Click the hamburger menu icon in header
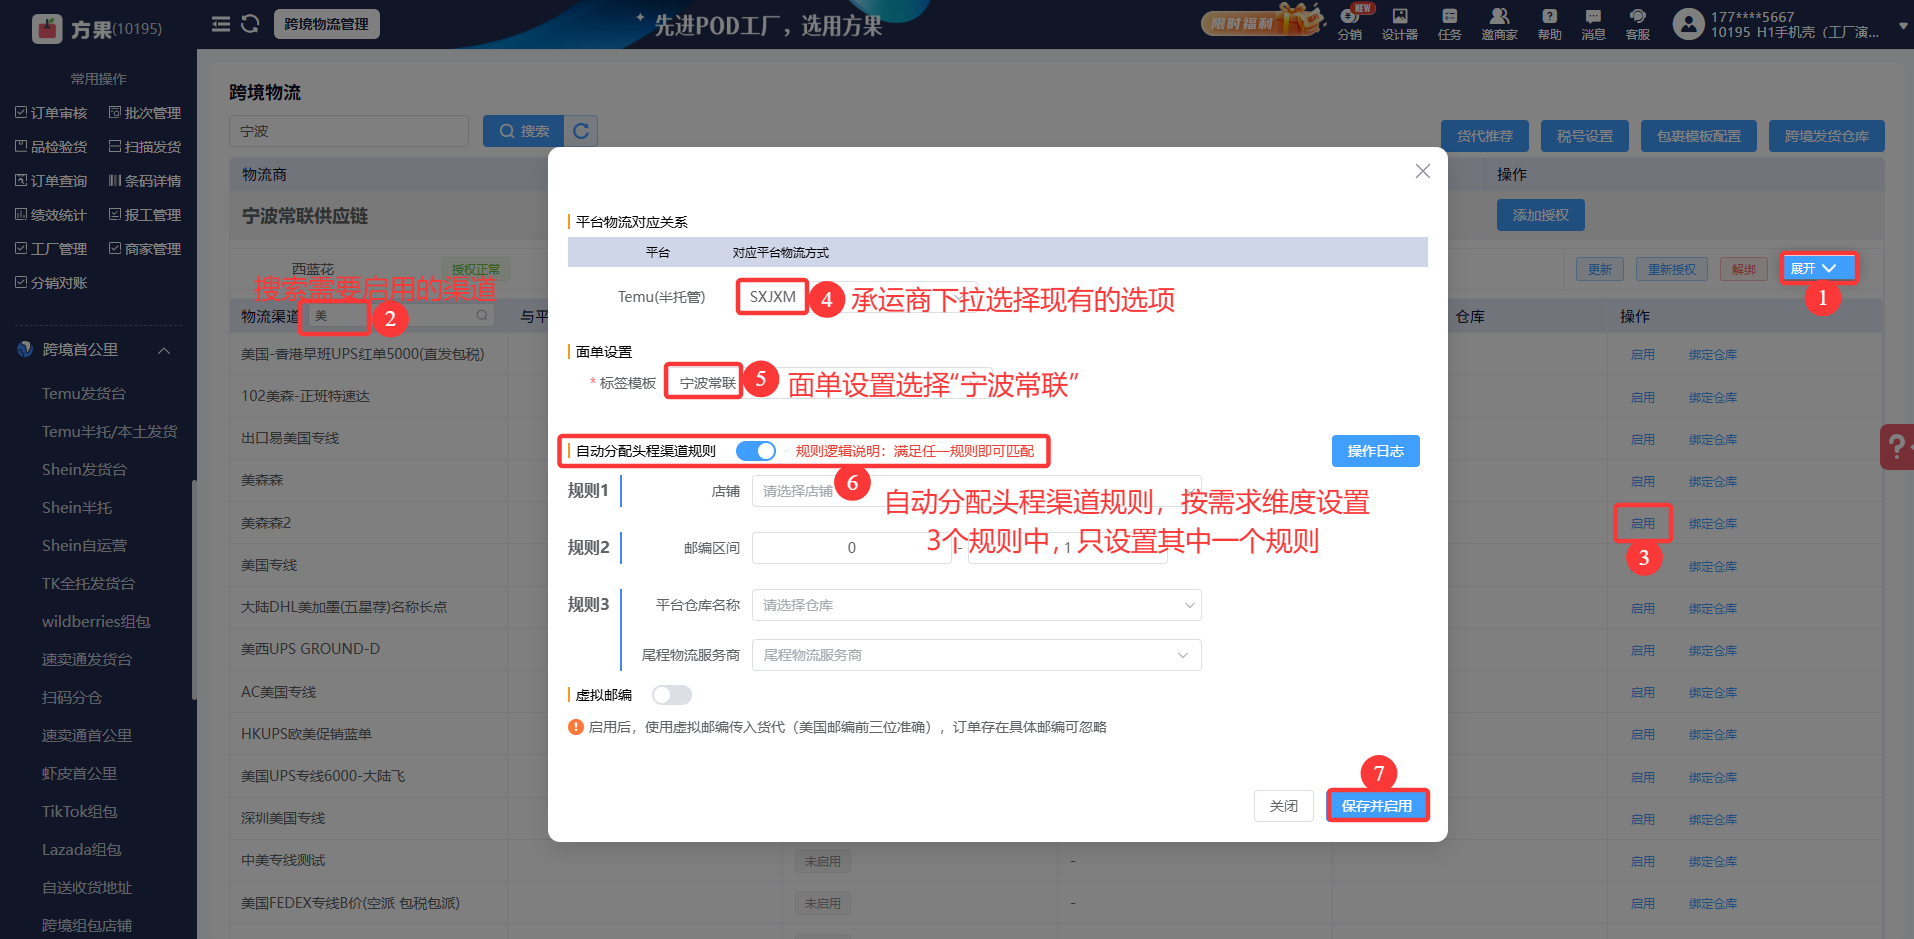Viewport: 1914px width, 939px height. tap(221, 24)
